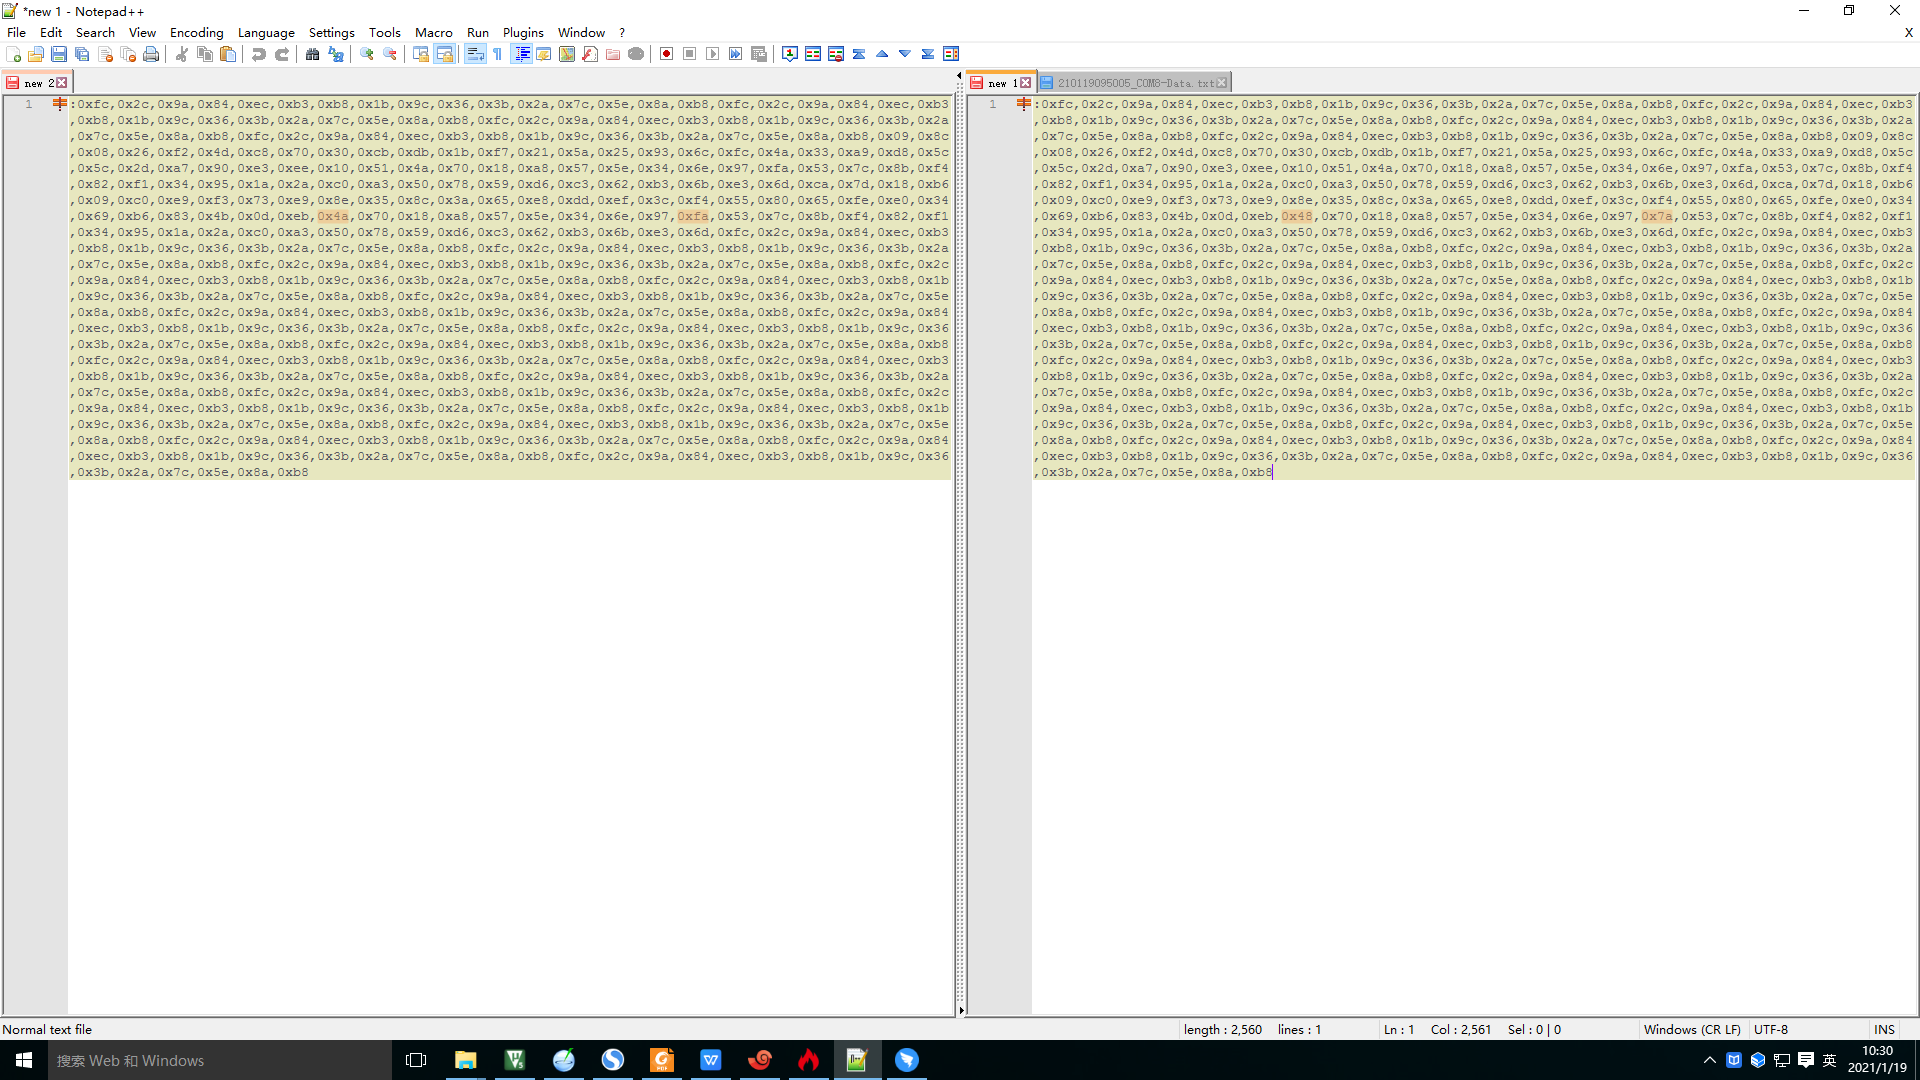Click the Cut scissors icon
This screenshot has width=1920, height=1080.
pyautogui.click(x=182, y=54)
